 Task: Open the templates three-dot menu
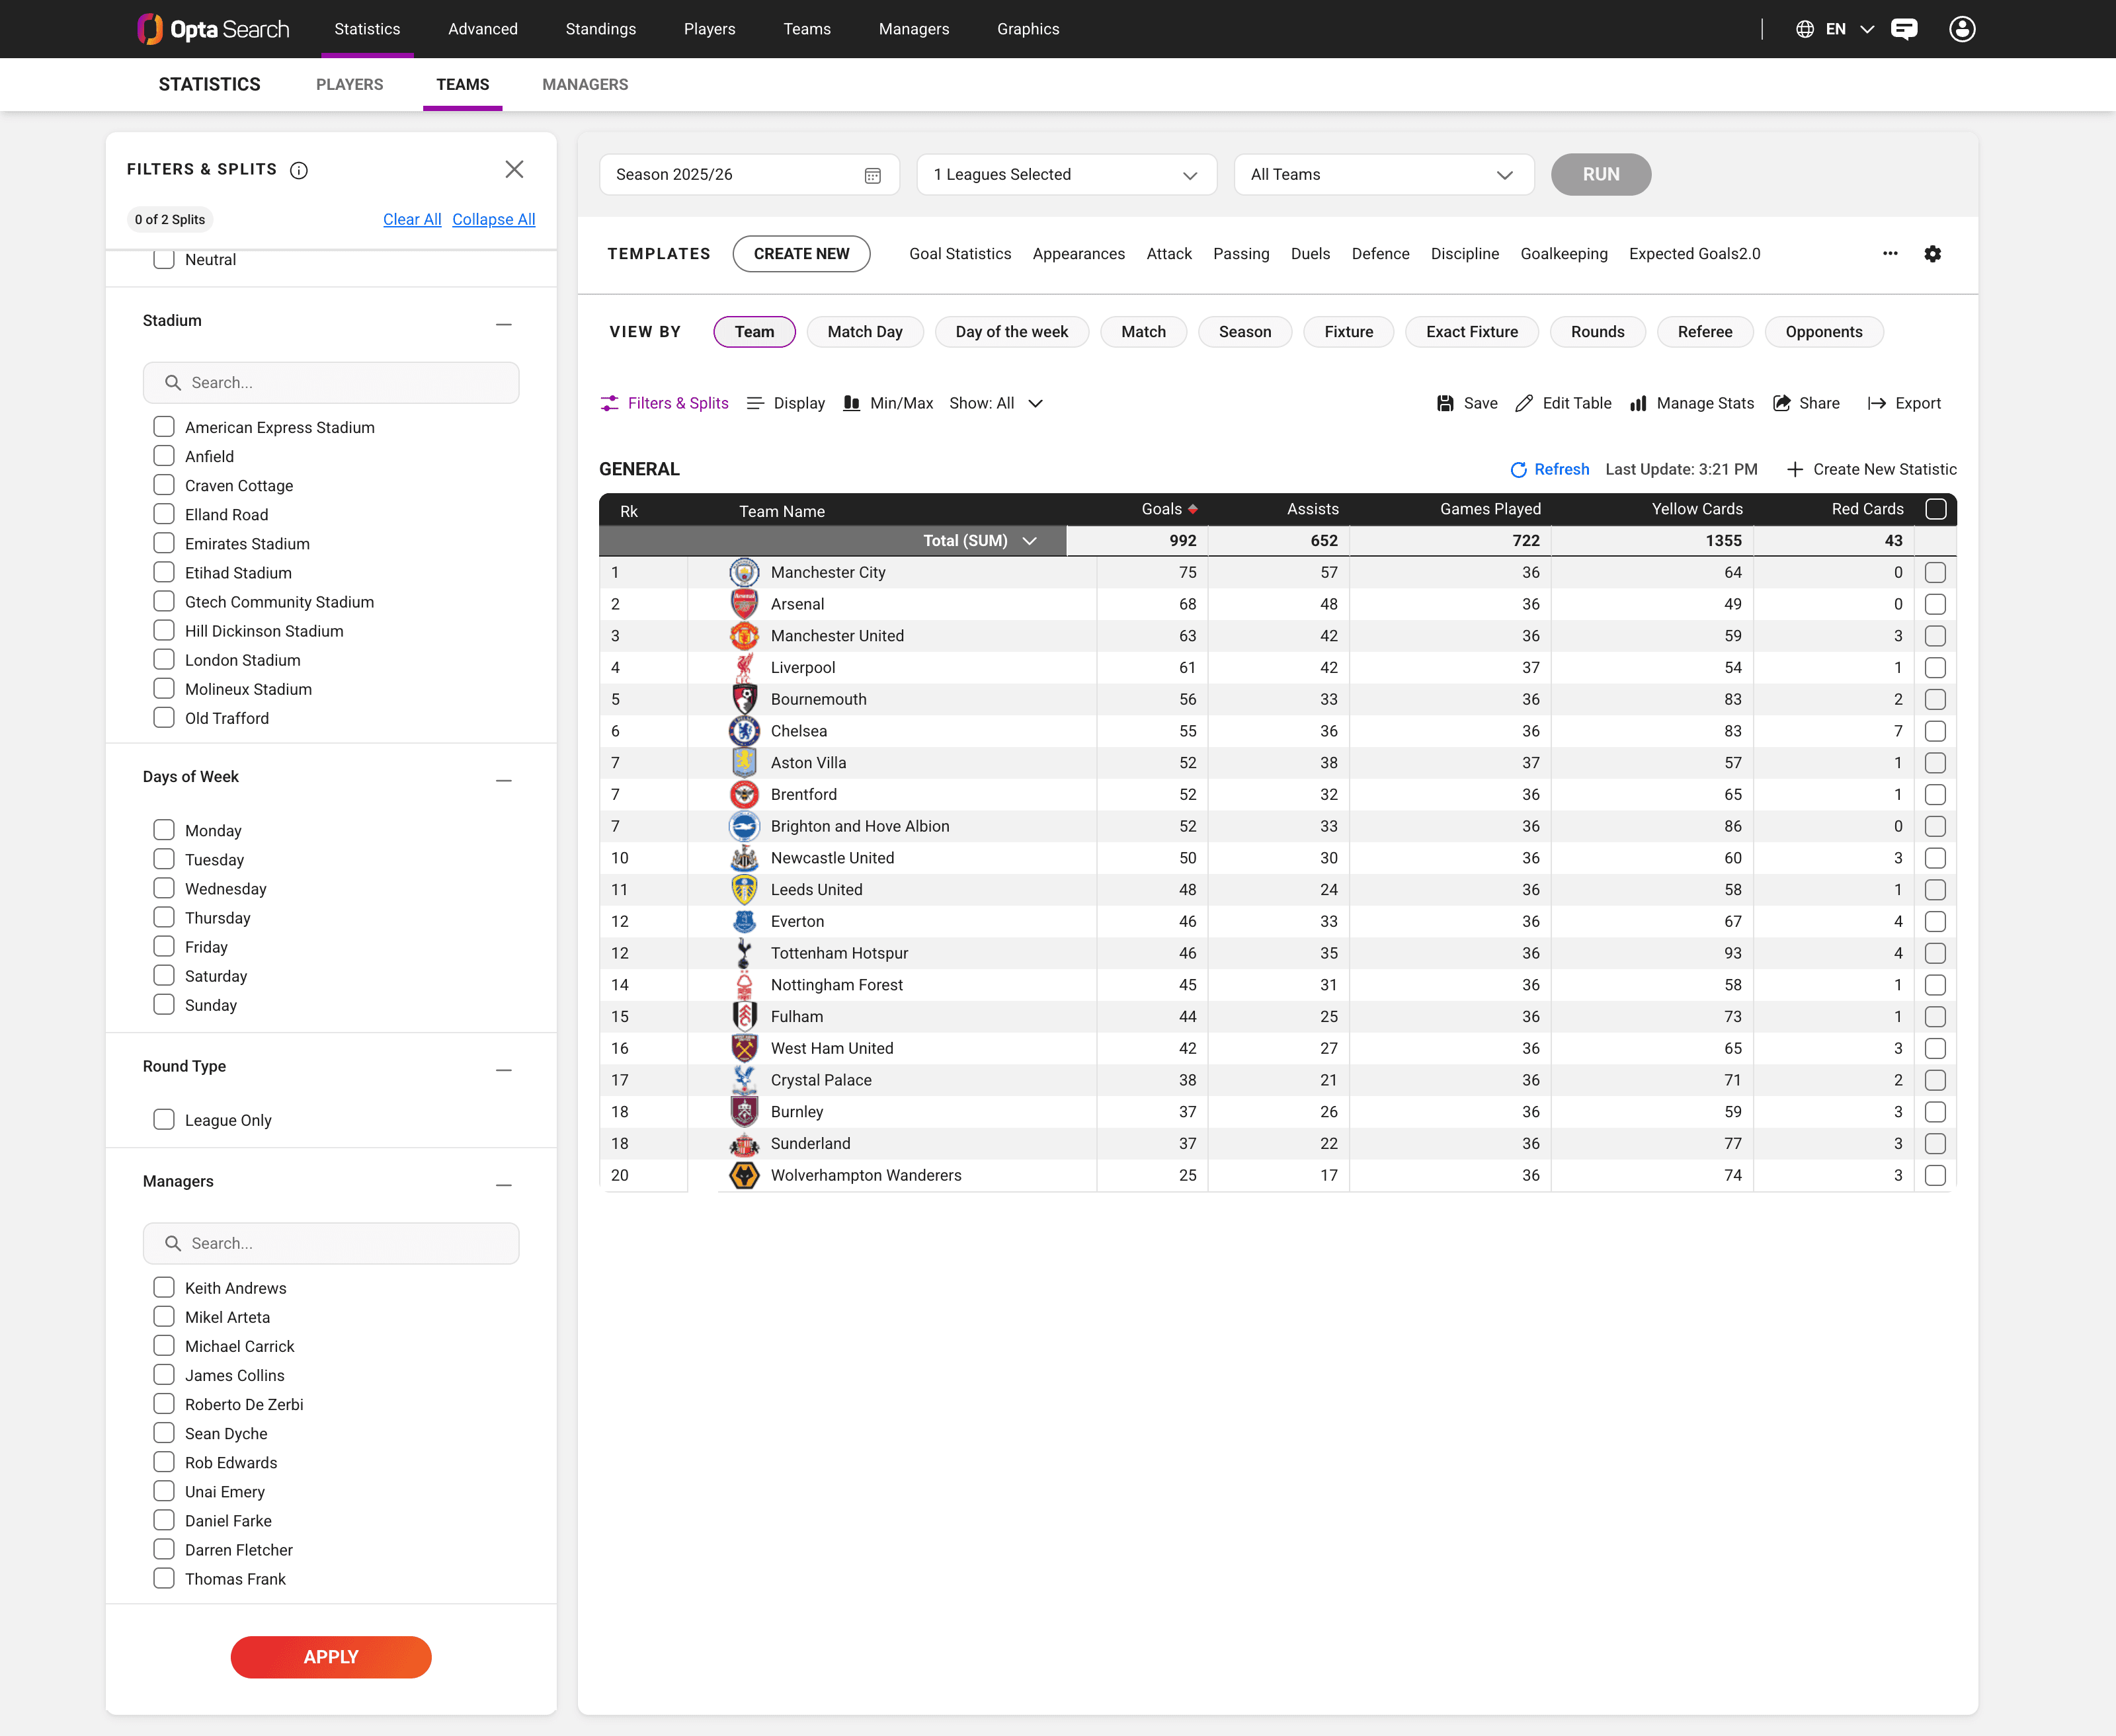point(1890,253)
